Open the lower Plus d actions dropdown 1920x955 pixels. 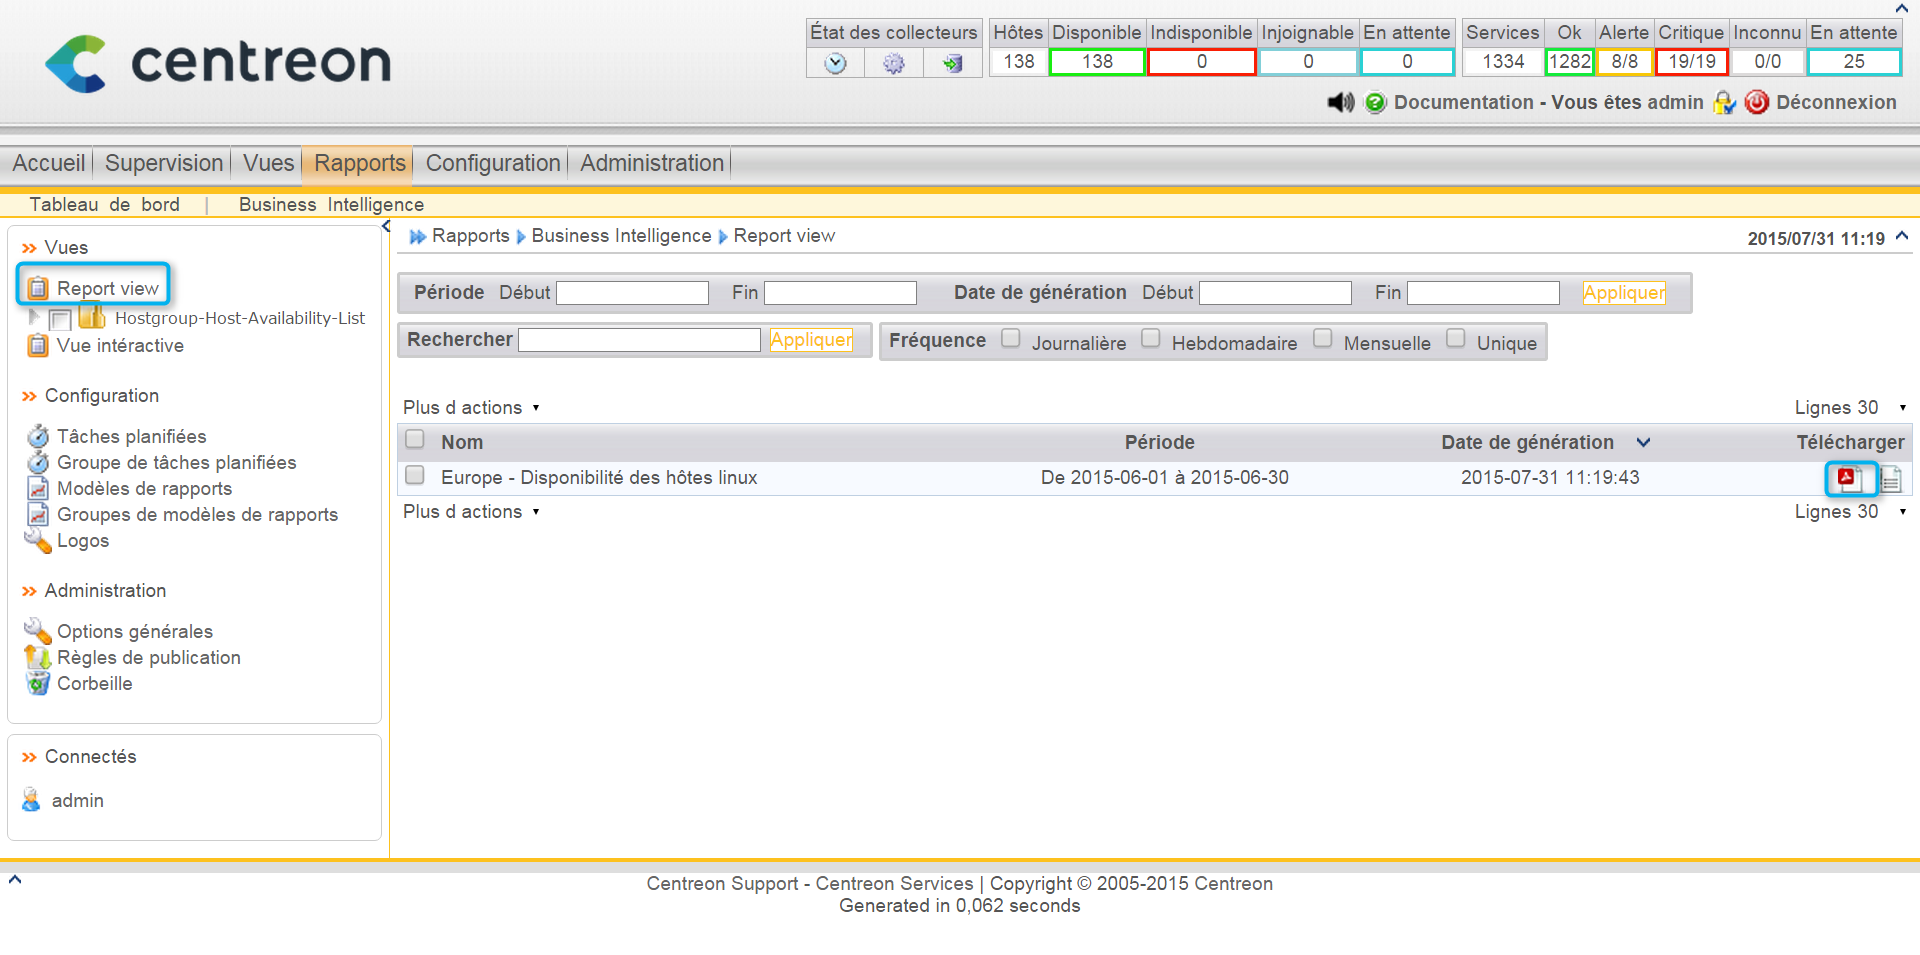point(471,511)
